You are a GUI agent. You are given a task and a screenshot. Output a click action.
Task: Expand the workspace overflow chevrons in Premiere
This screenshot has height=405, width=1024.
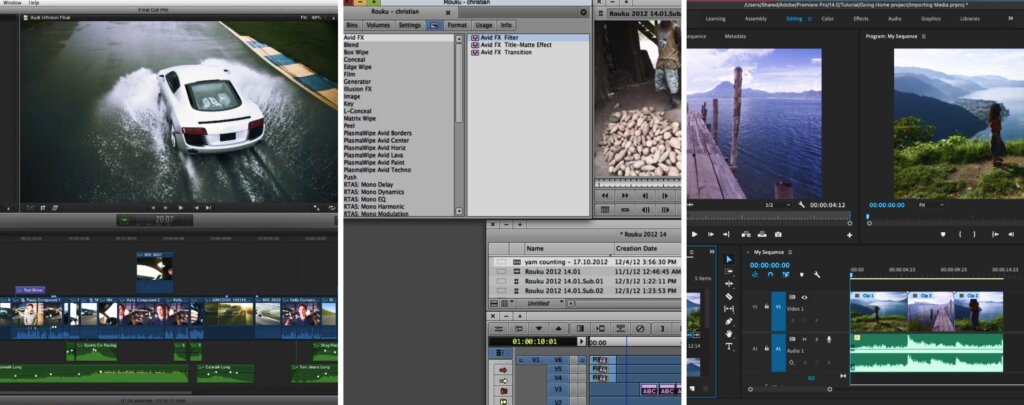(x=1010, y=19)
